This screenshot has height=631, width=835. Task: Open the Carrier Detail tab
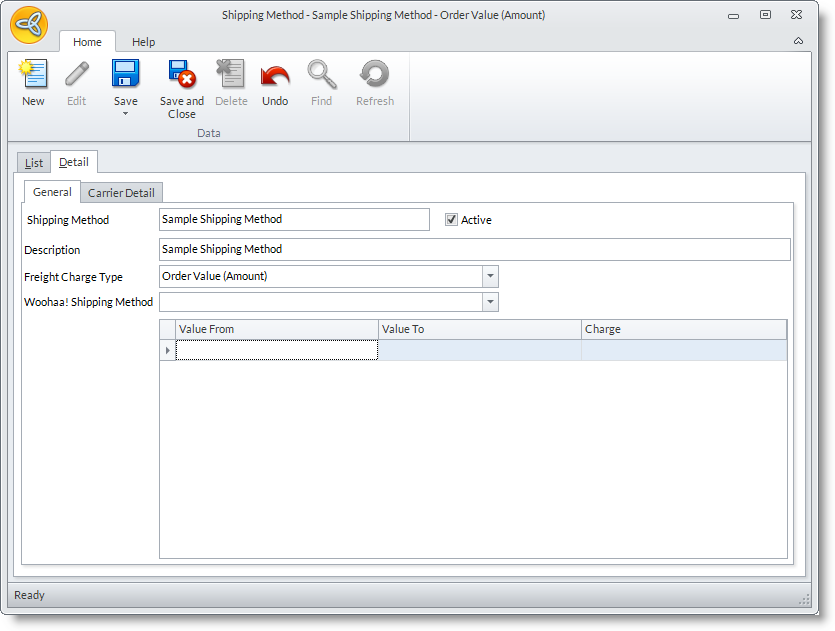point(121,193)
